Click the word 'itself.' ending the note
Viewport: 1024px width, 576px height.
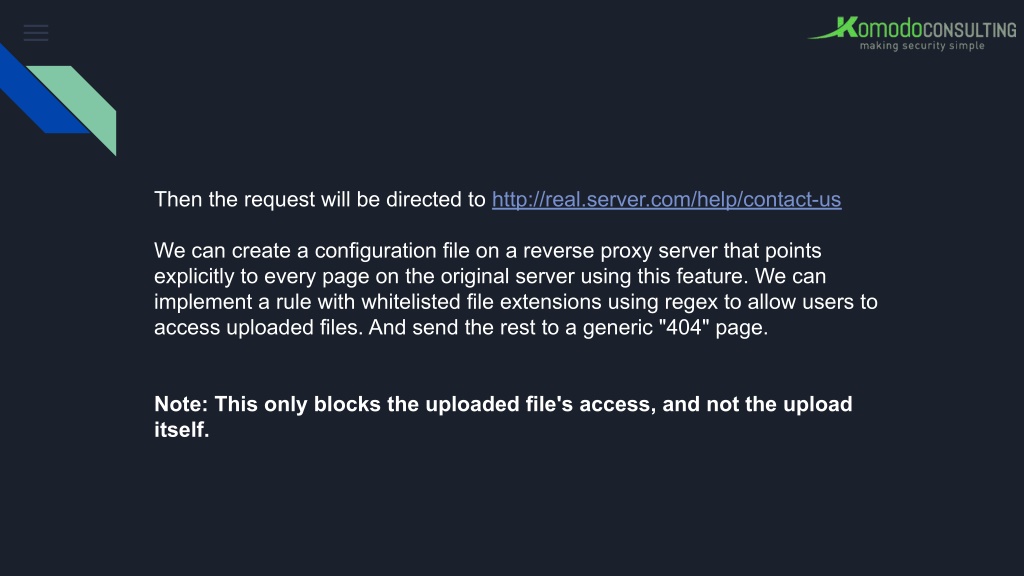coord(182,429)
